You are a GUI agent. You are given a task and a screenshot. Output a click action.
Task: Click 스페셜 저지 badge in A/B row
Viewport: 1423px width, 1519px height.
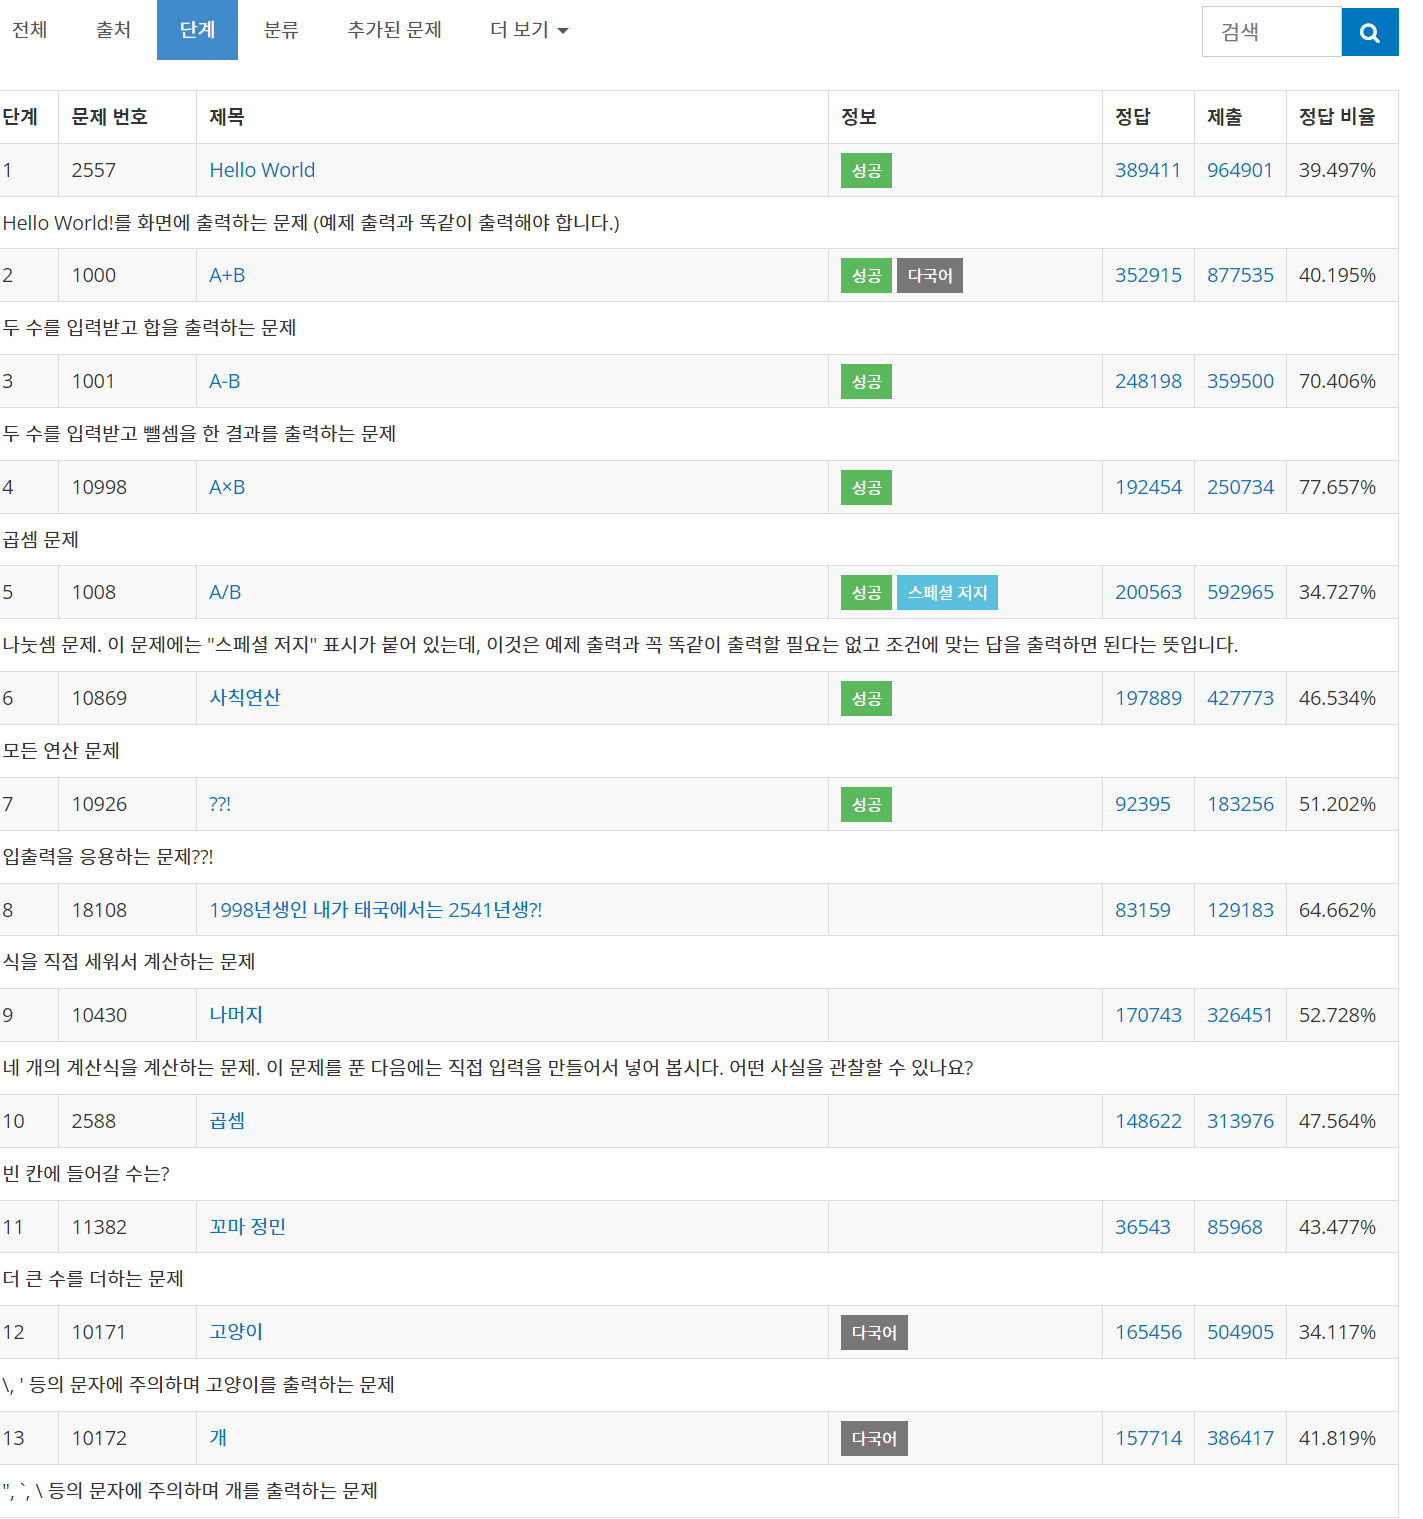947,593
